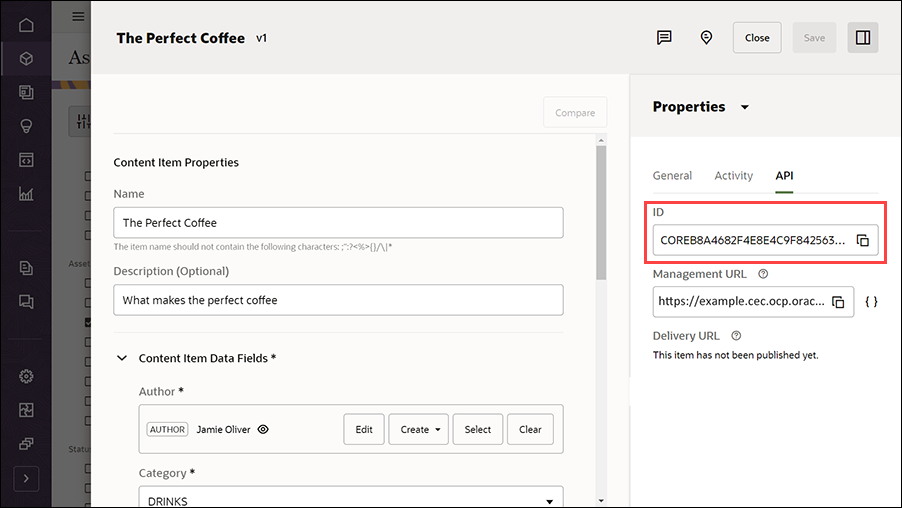Click the Name field 'The Perfect Coffee'

pos(338,223)
